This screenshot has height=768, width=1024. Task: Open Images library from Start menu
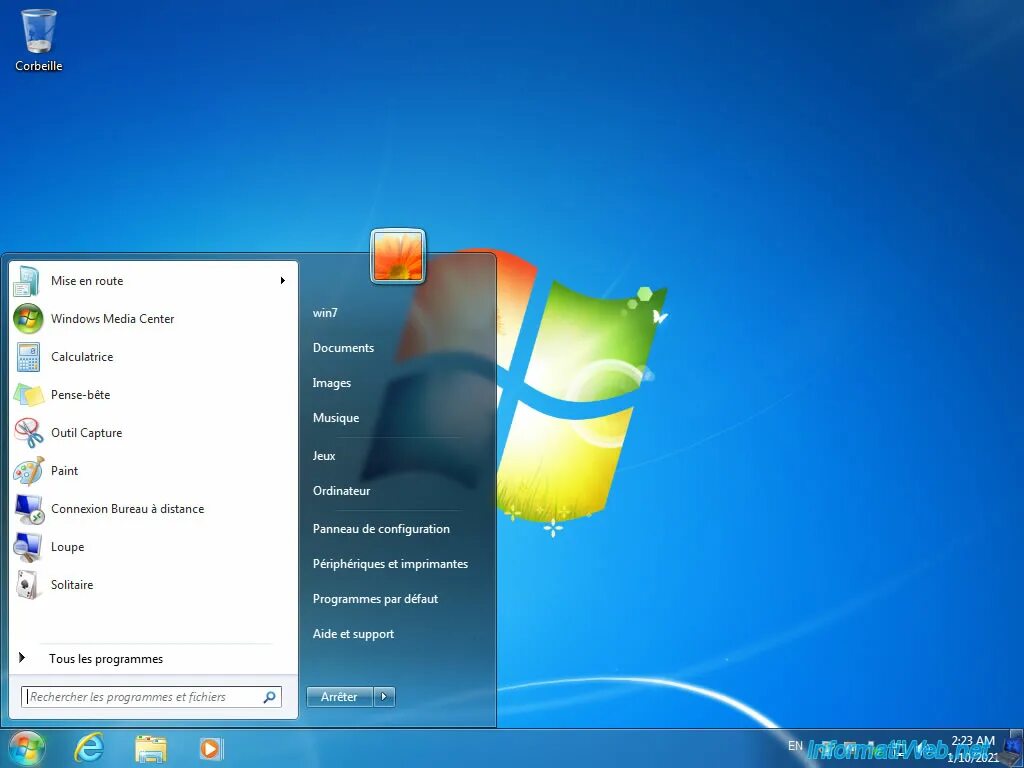tap(332, 383)
